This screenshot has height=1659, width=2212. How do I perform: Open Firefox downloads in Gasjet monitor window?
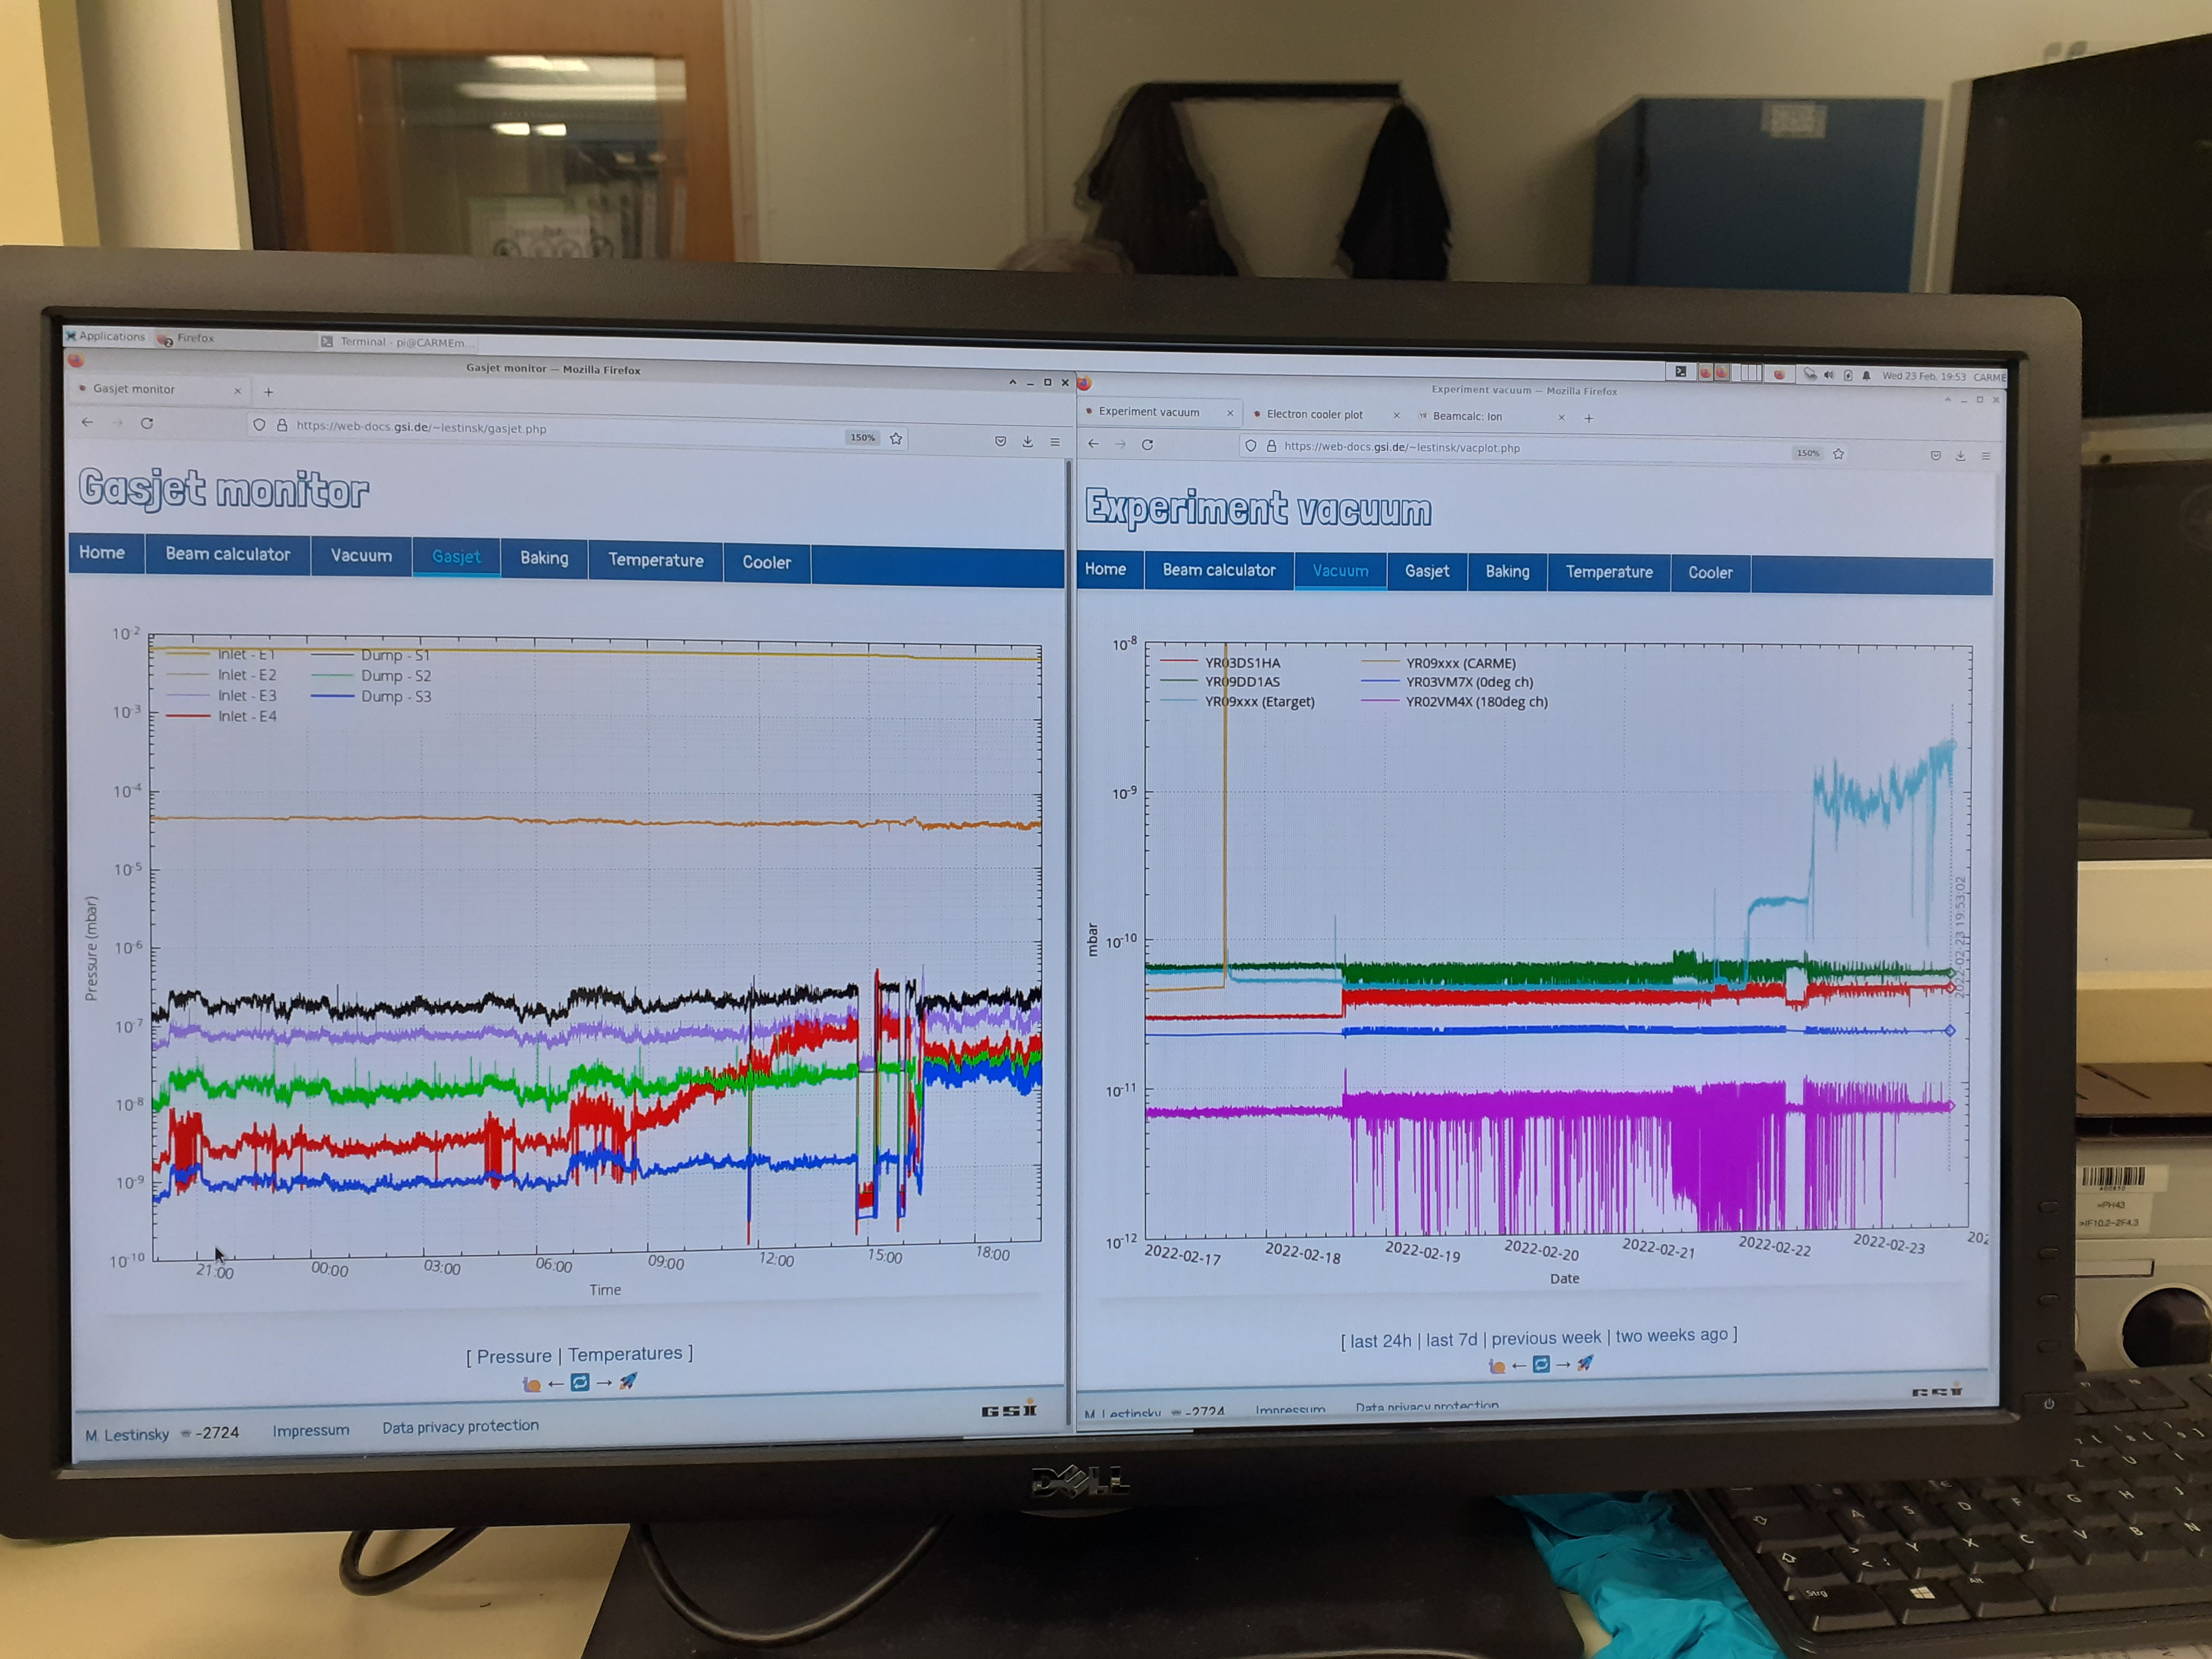(1027, 441)
